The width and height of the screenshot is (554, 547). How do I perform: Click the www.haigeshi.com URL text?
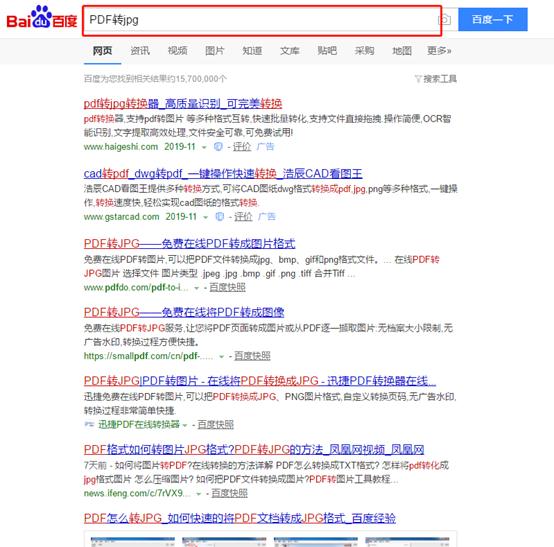pyautogui.click(x=121, y=147)
